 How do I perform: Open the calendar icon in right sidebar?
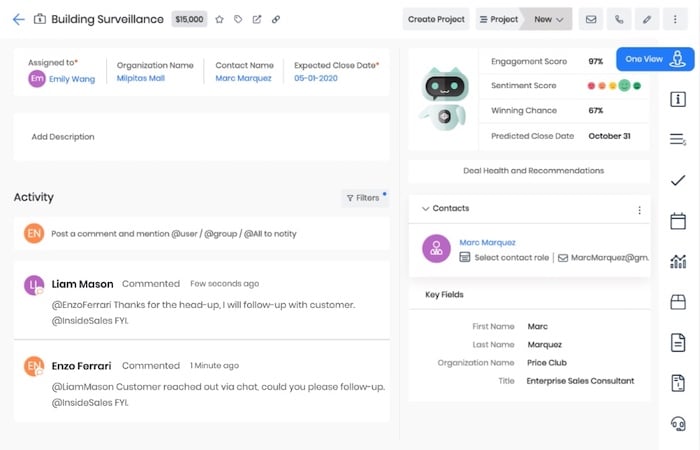tap(678, 221)
